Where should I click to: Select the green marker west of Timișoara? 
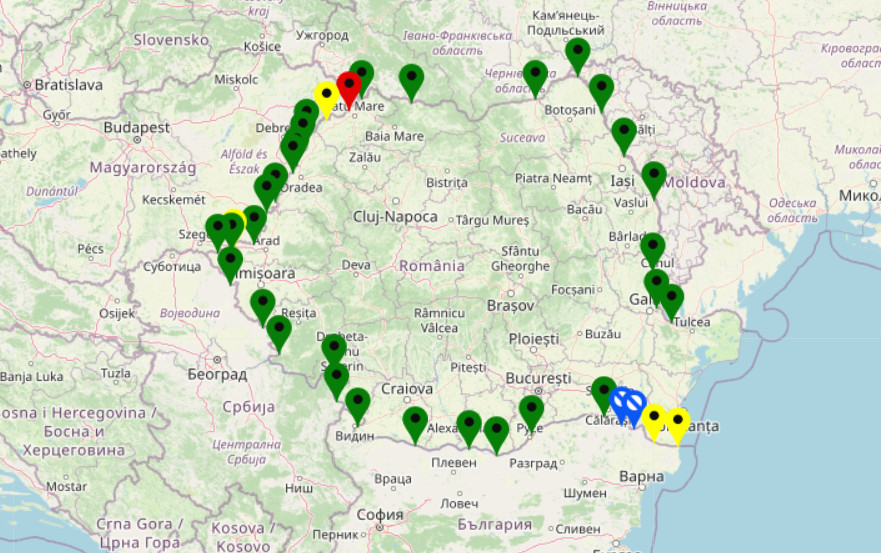230,263
